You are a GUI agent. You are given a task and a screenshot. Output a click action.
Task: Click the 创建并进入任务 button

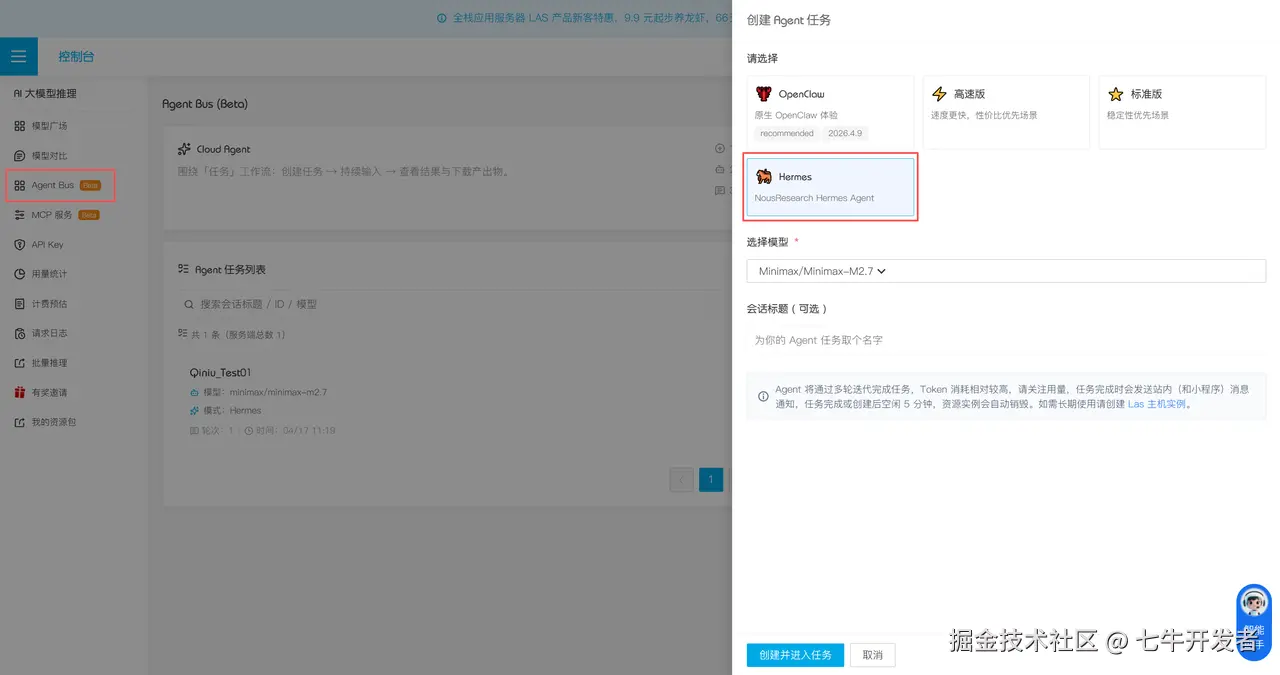point(794,654)
